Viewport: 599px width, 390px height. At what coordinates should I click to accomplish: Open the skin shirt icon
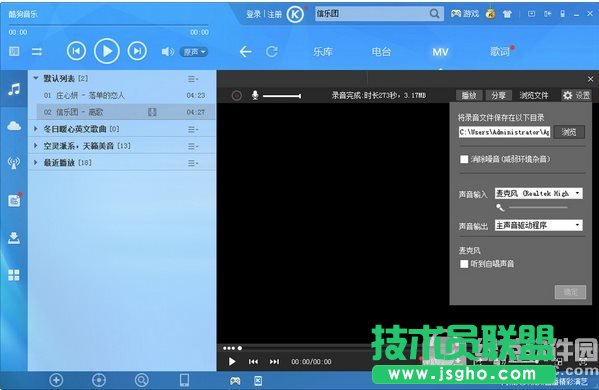pyautogui.click(x=507, y=14)
